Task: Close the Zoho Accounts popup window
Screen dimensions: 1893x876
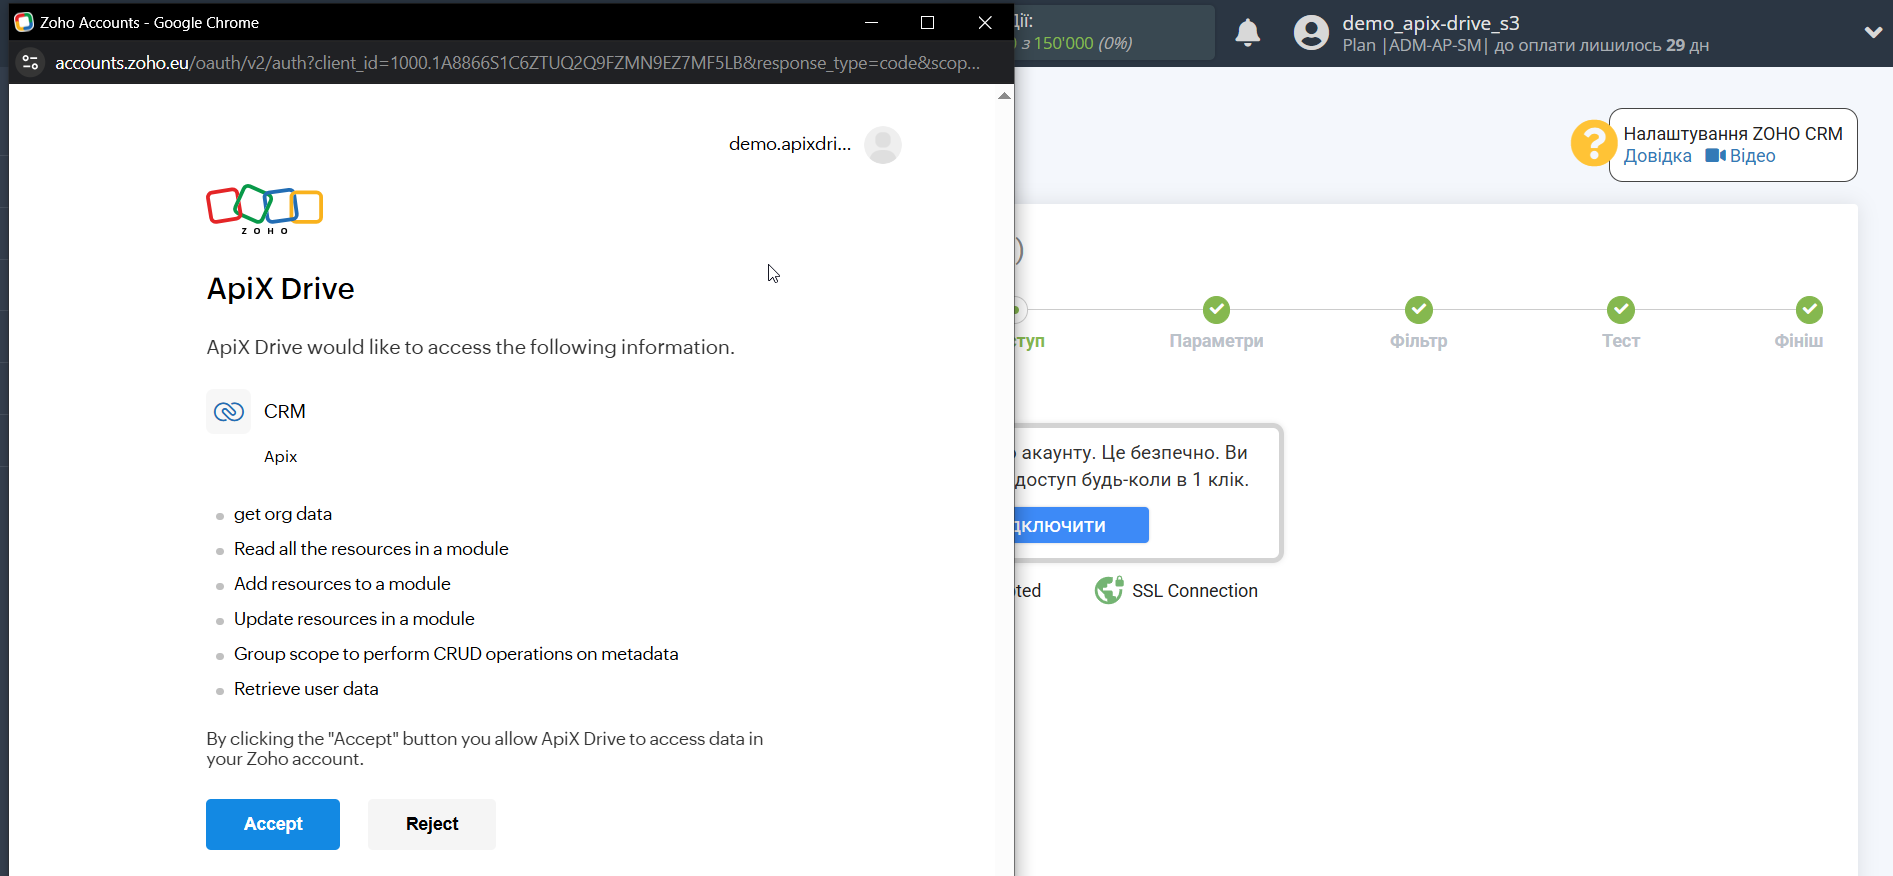Action: point(985,22)
